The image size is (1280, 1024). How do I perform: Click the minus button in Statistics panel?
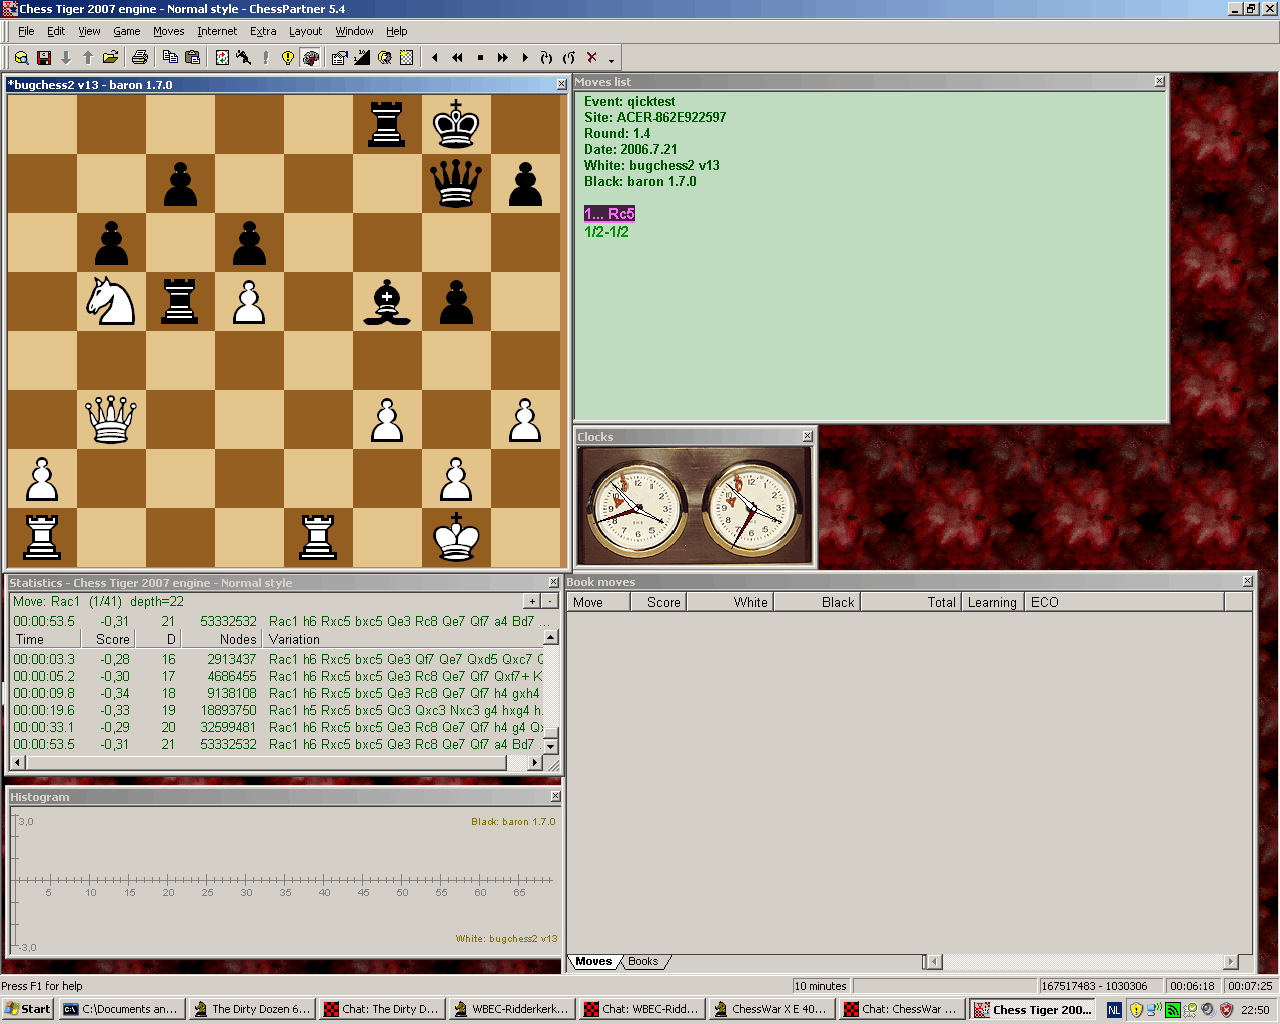(x=549, y=601)
